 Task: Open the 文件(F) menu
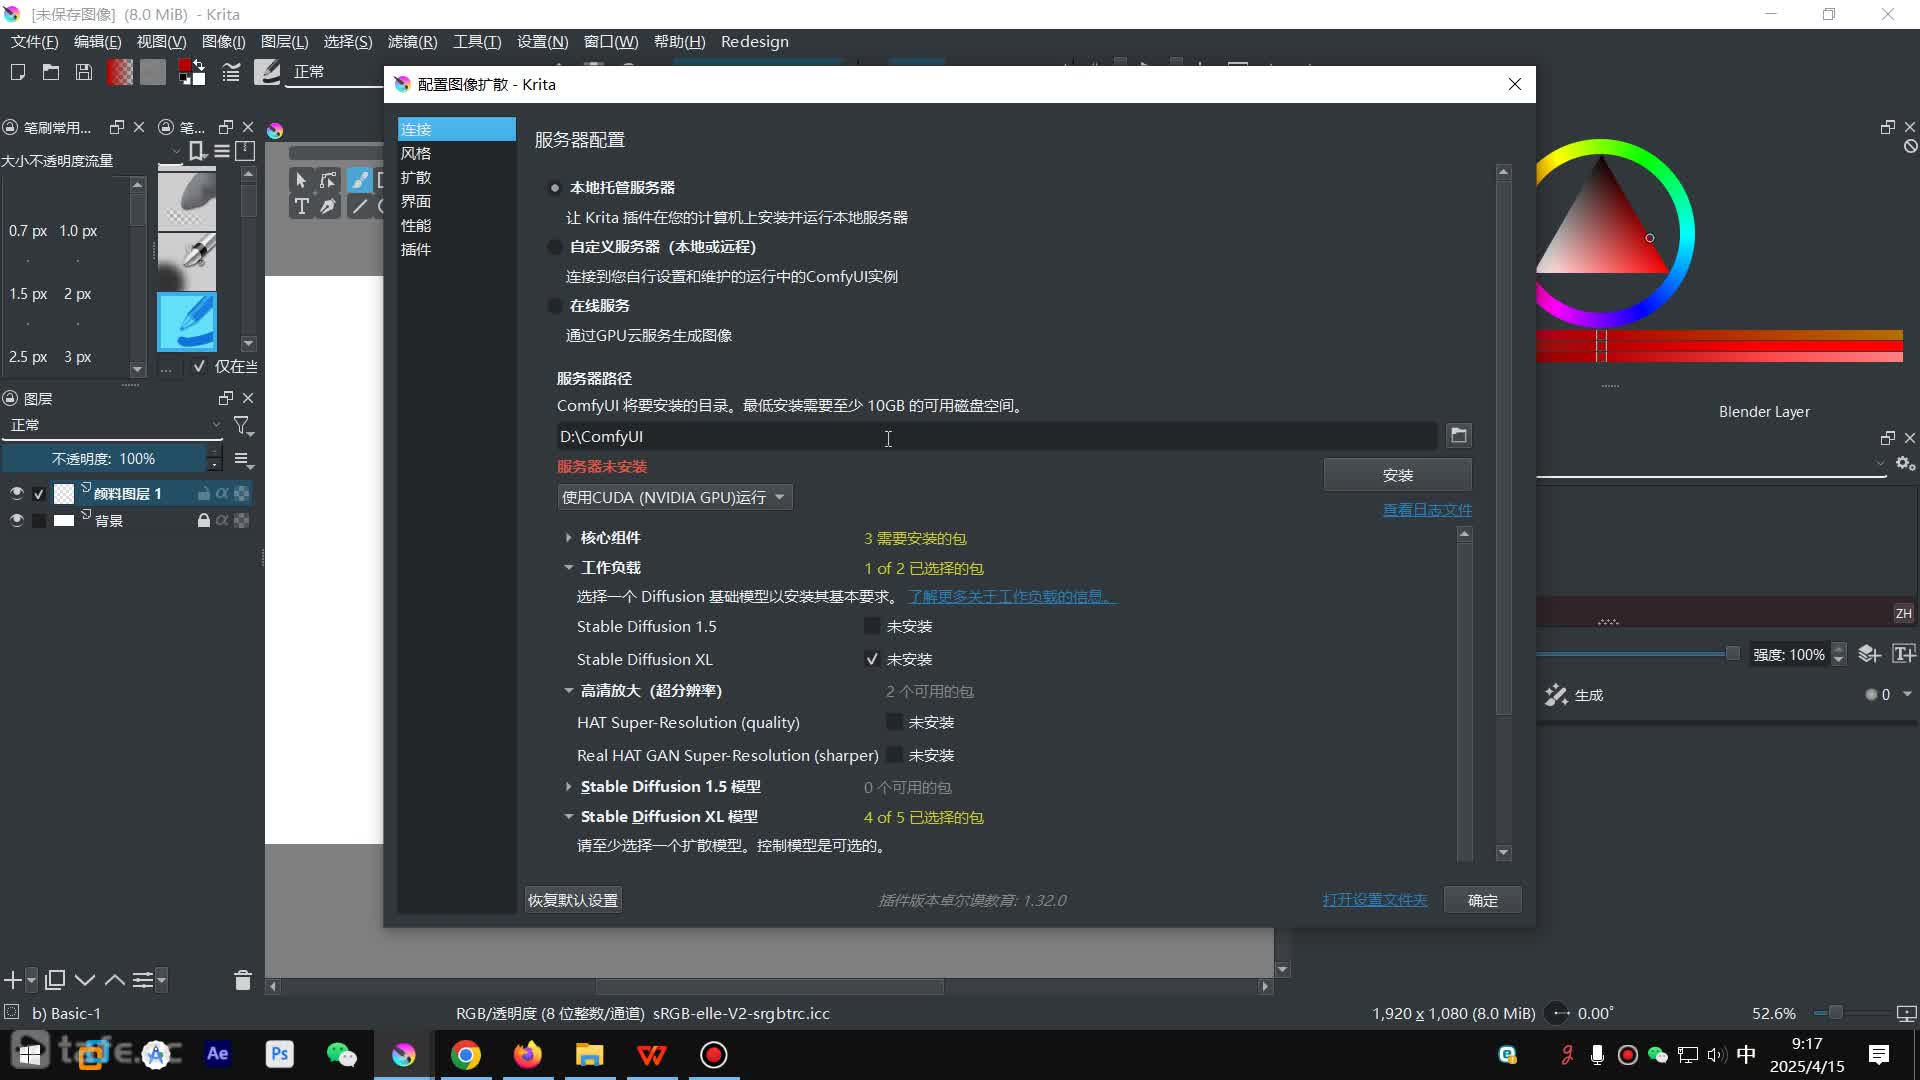tap(34, 42)
